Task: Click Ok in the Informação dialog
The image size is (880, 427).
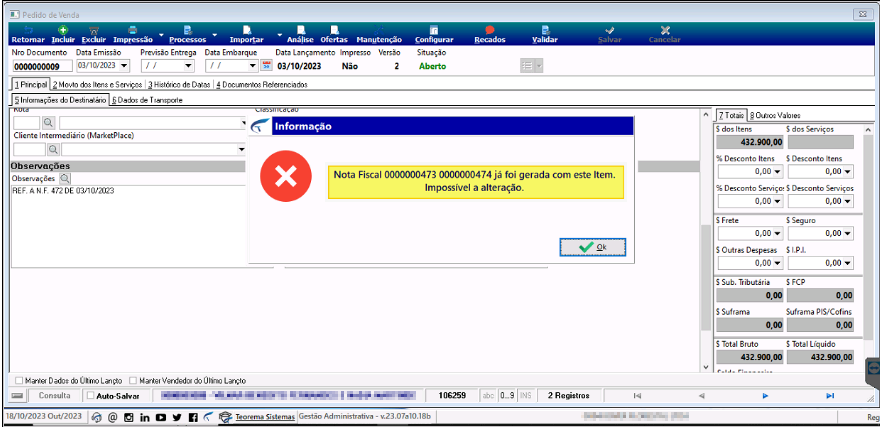Action: coord(593,247)
